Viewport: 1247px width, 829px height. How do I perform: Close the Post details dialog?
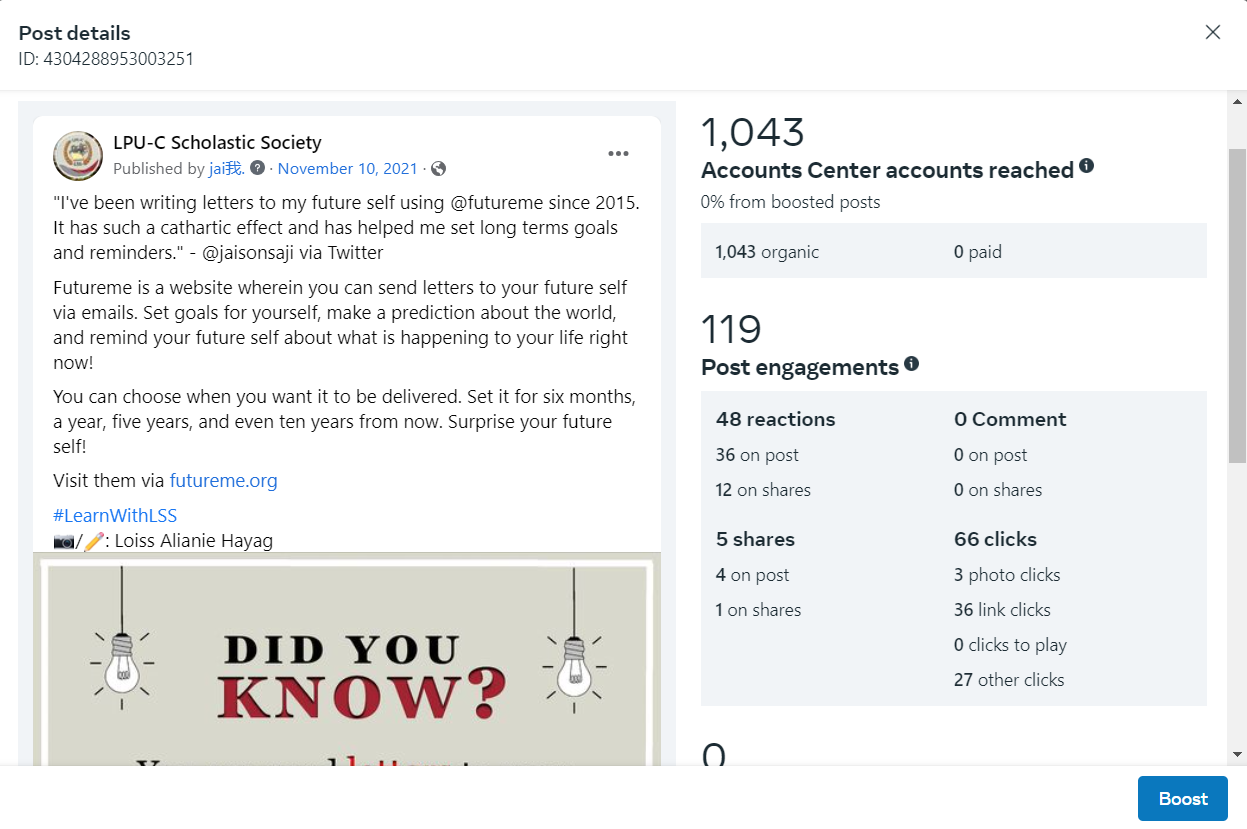tap(1213, 32)
